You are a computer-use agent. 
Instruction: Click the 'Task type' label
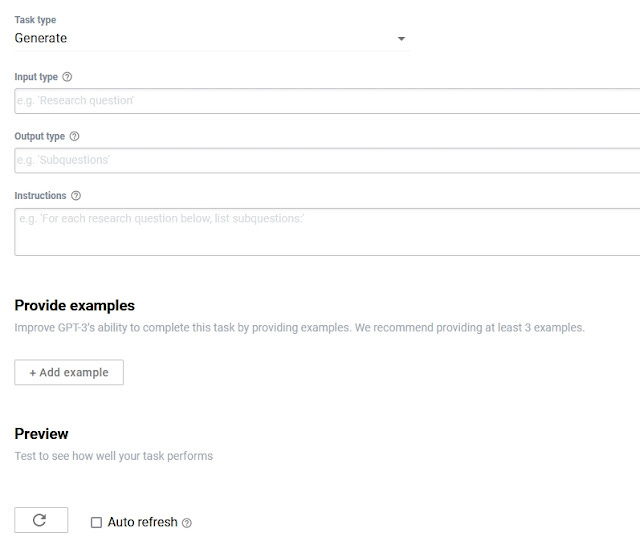(x=35, y=20)
